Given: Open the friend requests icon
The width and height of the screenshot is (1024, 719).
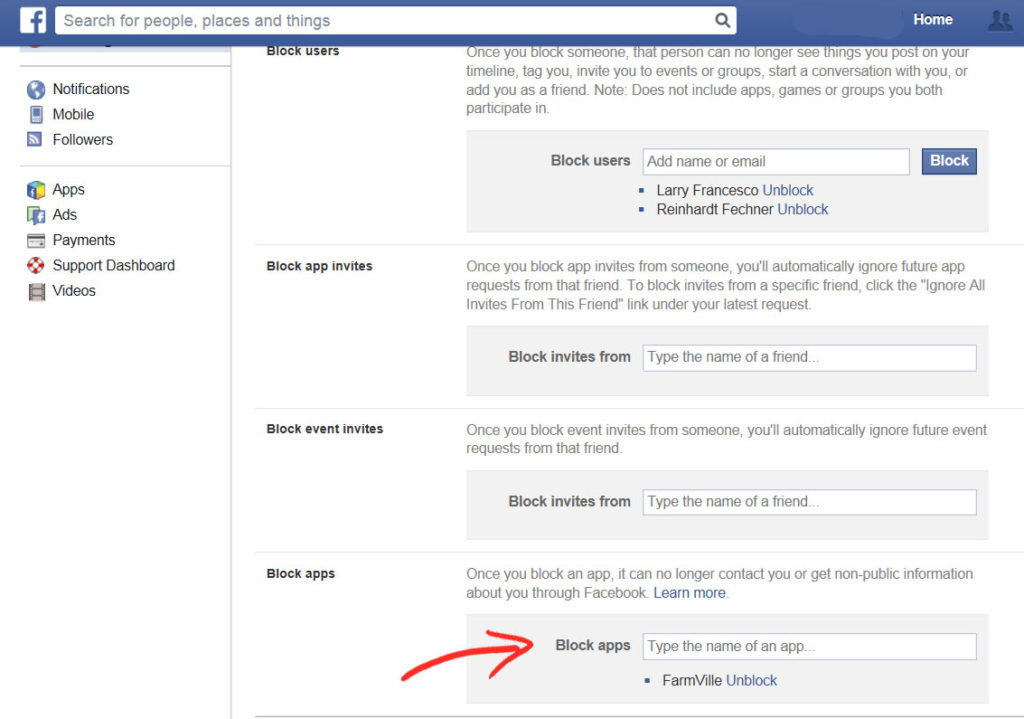Looking at the screenshot, I should [x=999, y=20].
